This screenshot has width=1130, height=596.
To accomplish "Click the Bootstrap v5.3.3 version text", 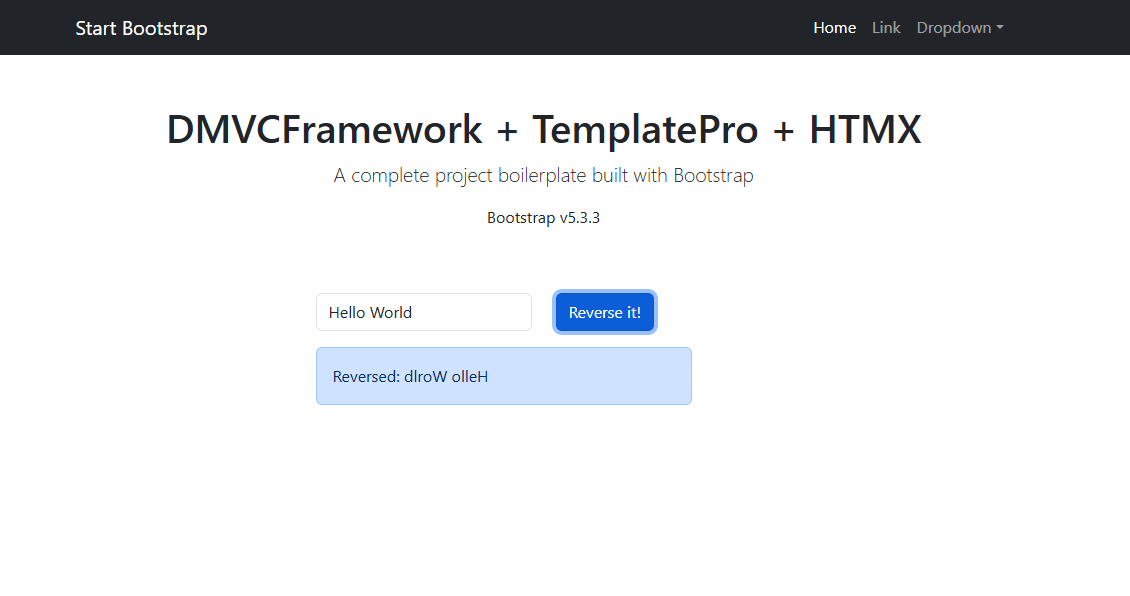I will (x=543, y=218).
